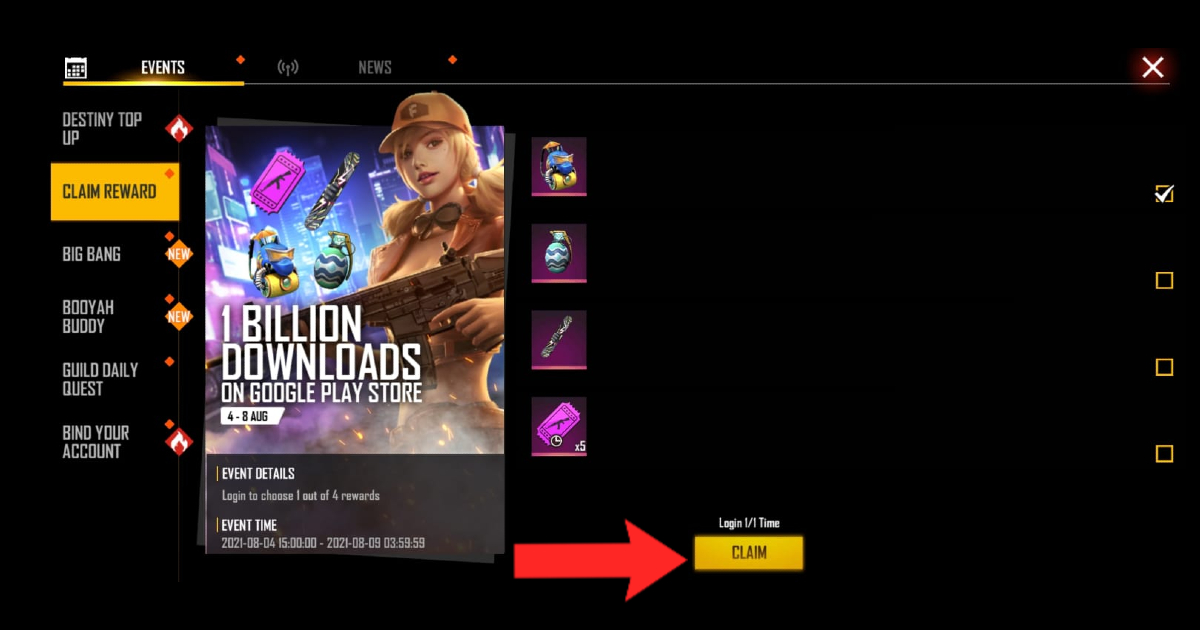Screen dimensions: 1200x630
Task: Tap the flame icon next to Bind Your Account
Action: click(179, 441)
